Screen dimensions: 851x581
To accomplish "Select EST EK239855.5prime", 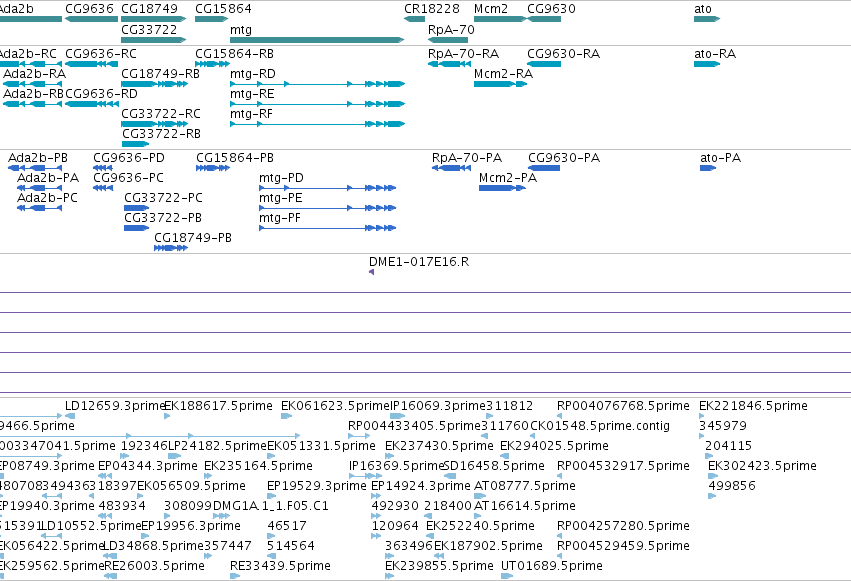I will point(390,576).
